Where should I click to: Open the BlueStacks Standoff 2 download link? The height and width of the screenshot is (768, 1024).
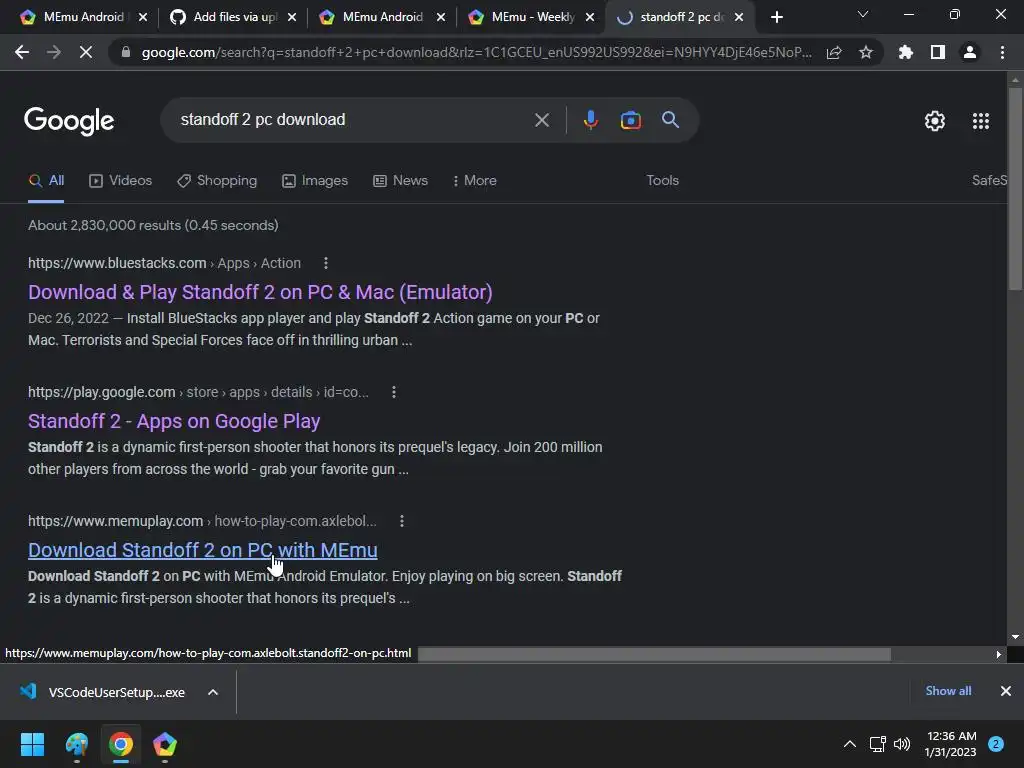[260, 292]
